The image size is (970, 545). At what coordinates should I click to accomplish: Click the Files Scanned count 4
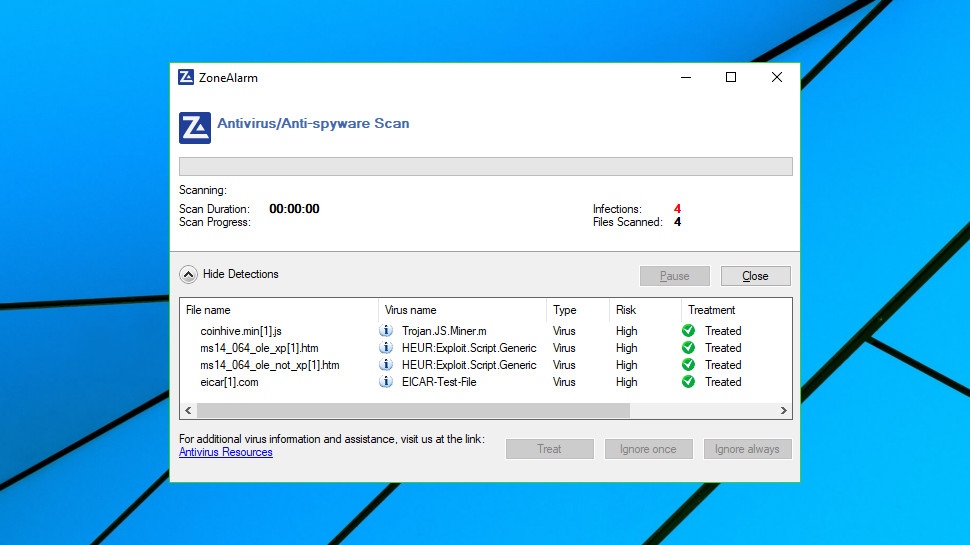pos(677,222)
